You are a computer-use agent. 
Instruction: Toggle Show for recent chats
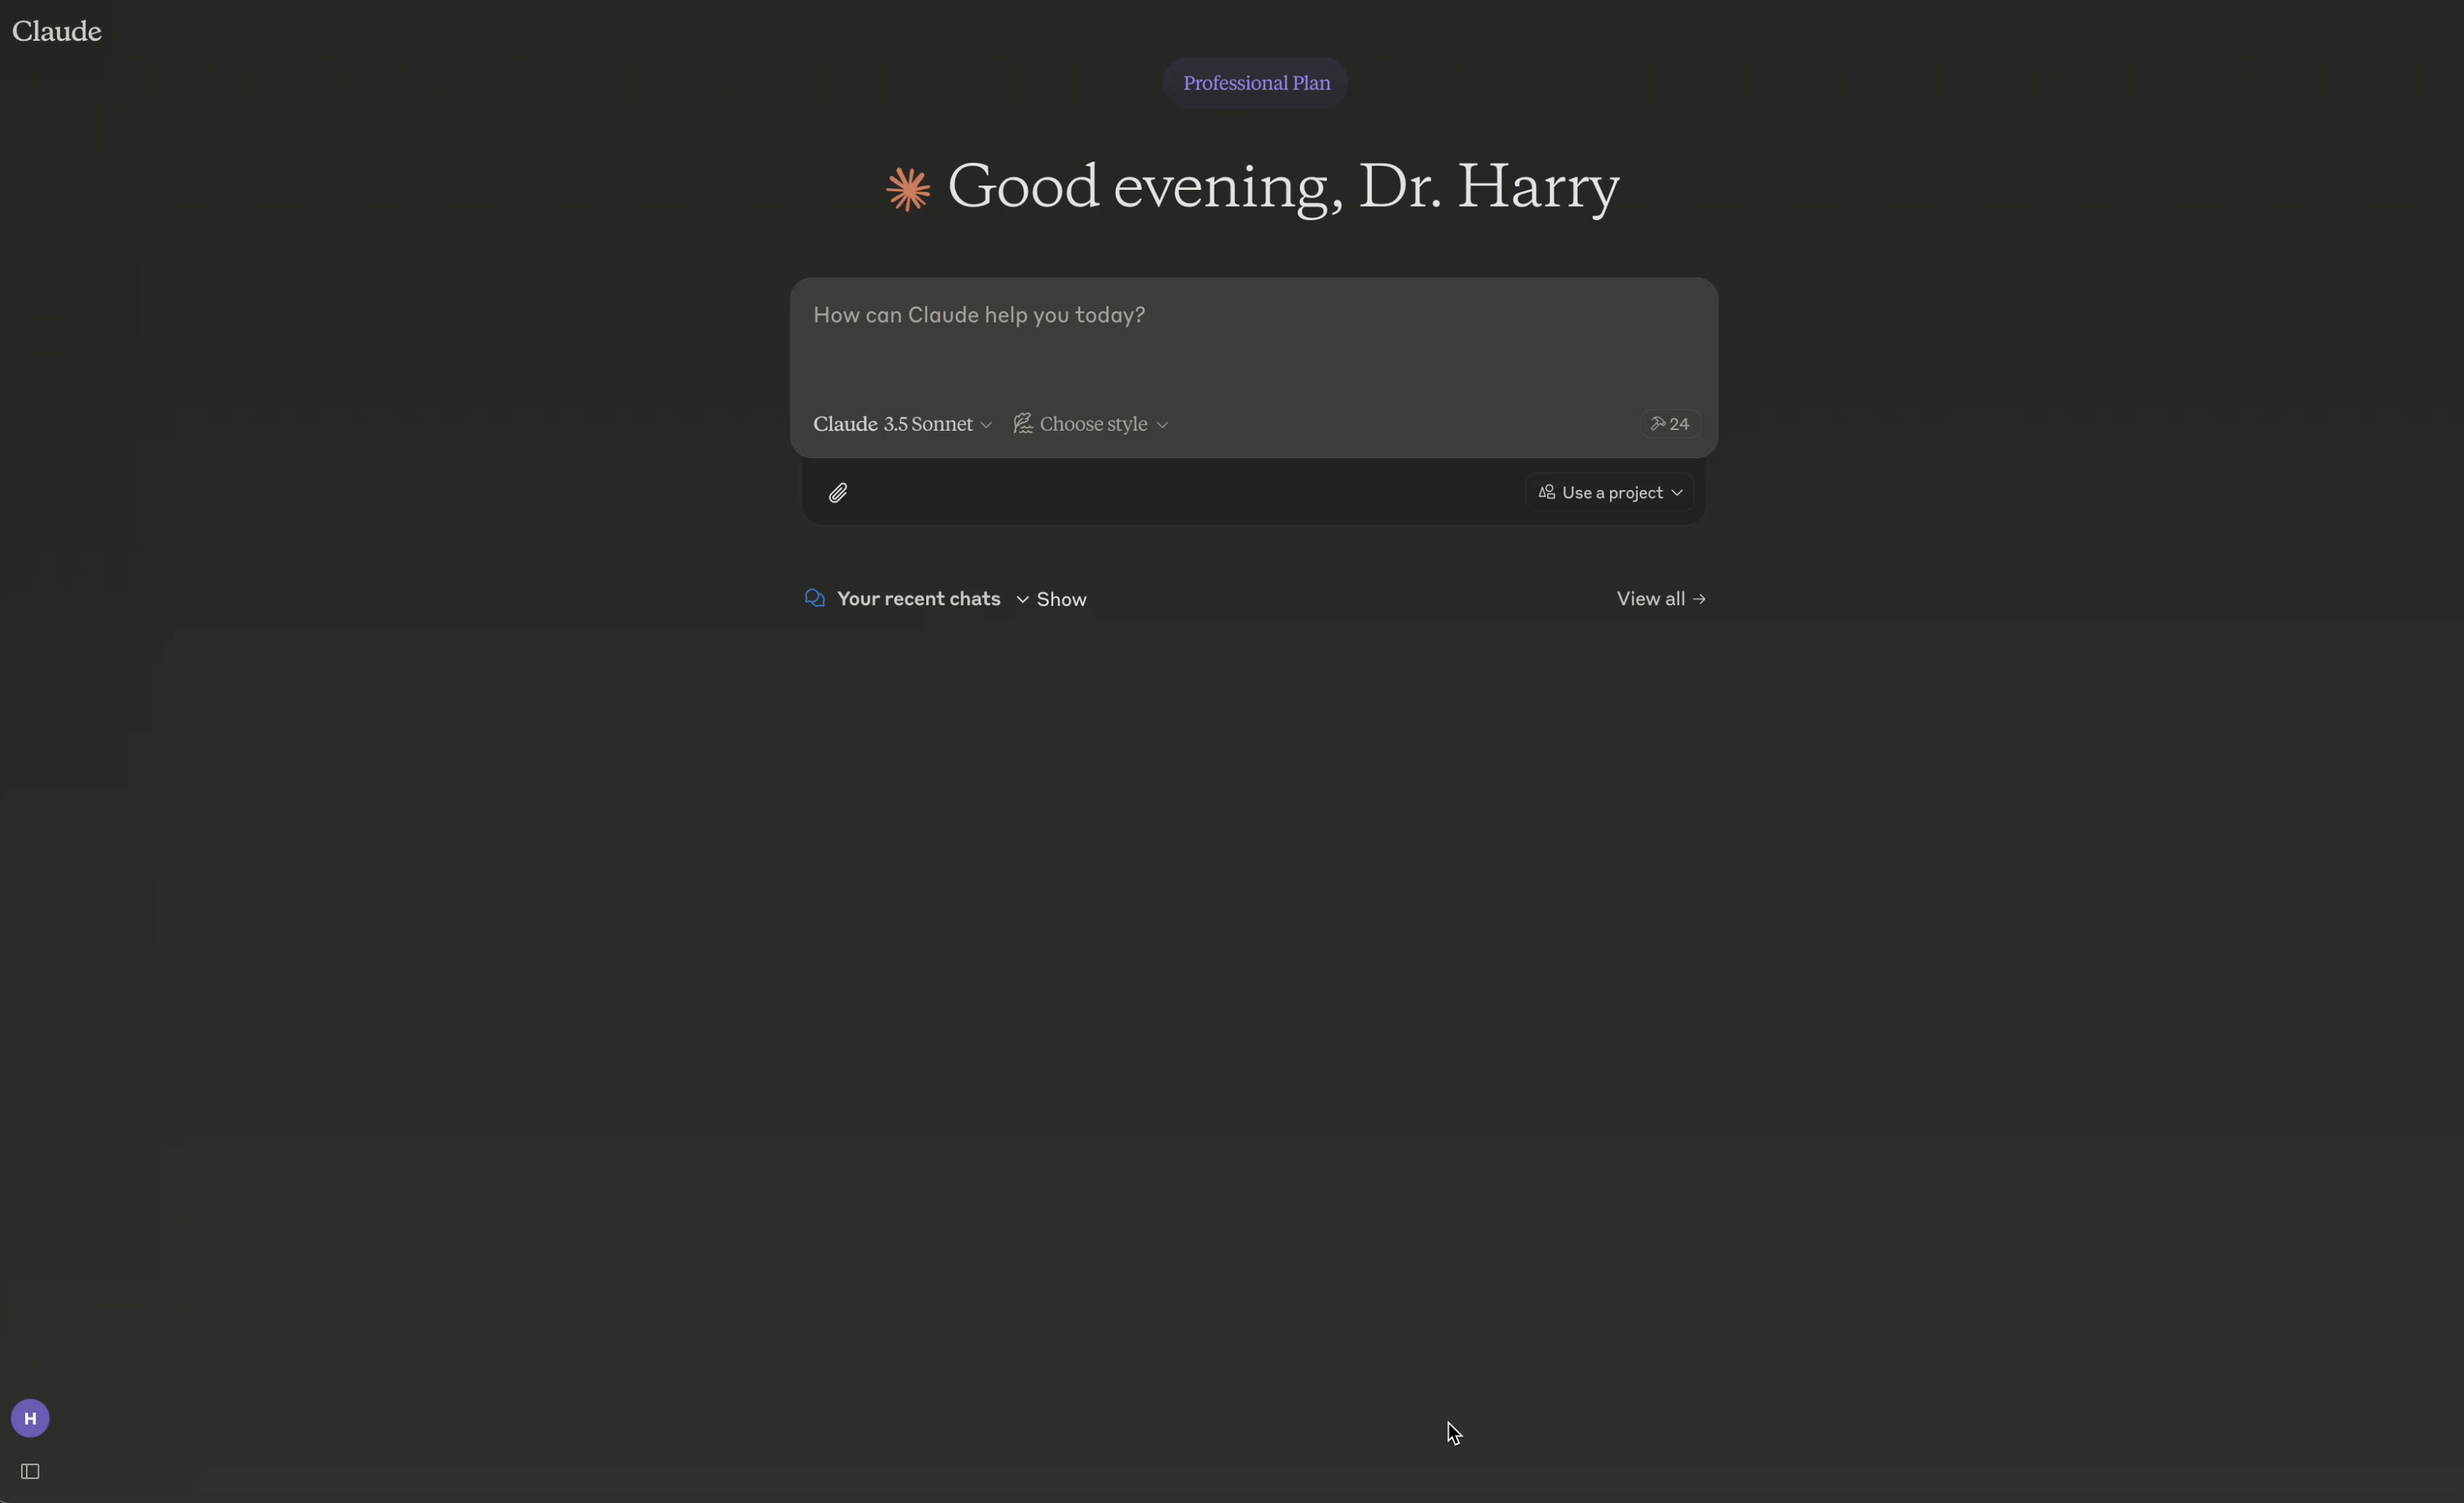[x=1061, y=599]
